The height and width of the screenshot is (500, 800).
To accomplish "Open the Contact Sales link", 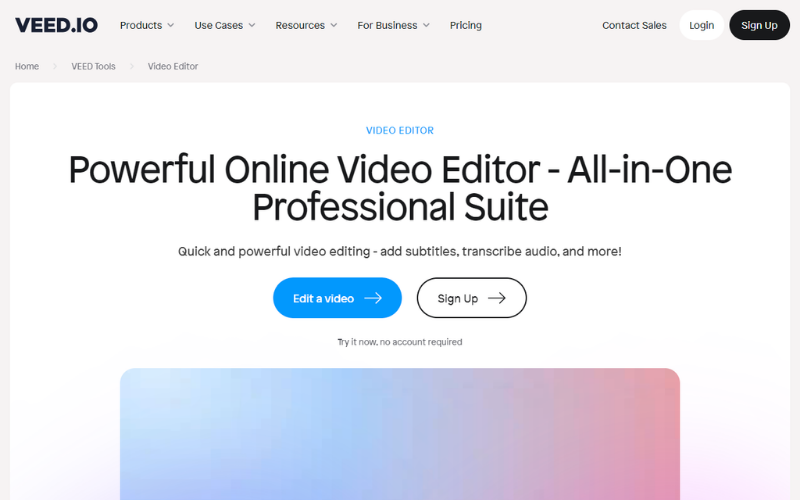I will click(634, 25).
